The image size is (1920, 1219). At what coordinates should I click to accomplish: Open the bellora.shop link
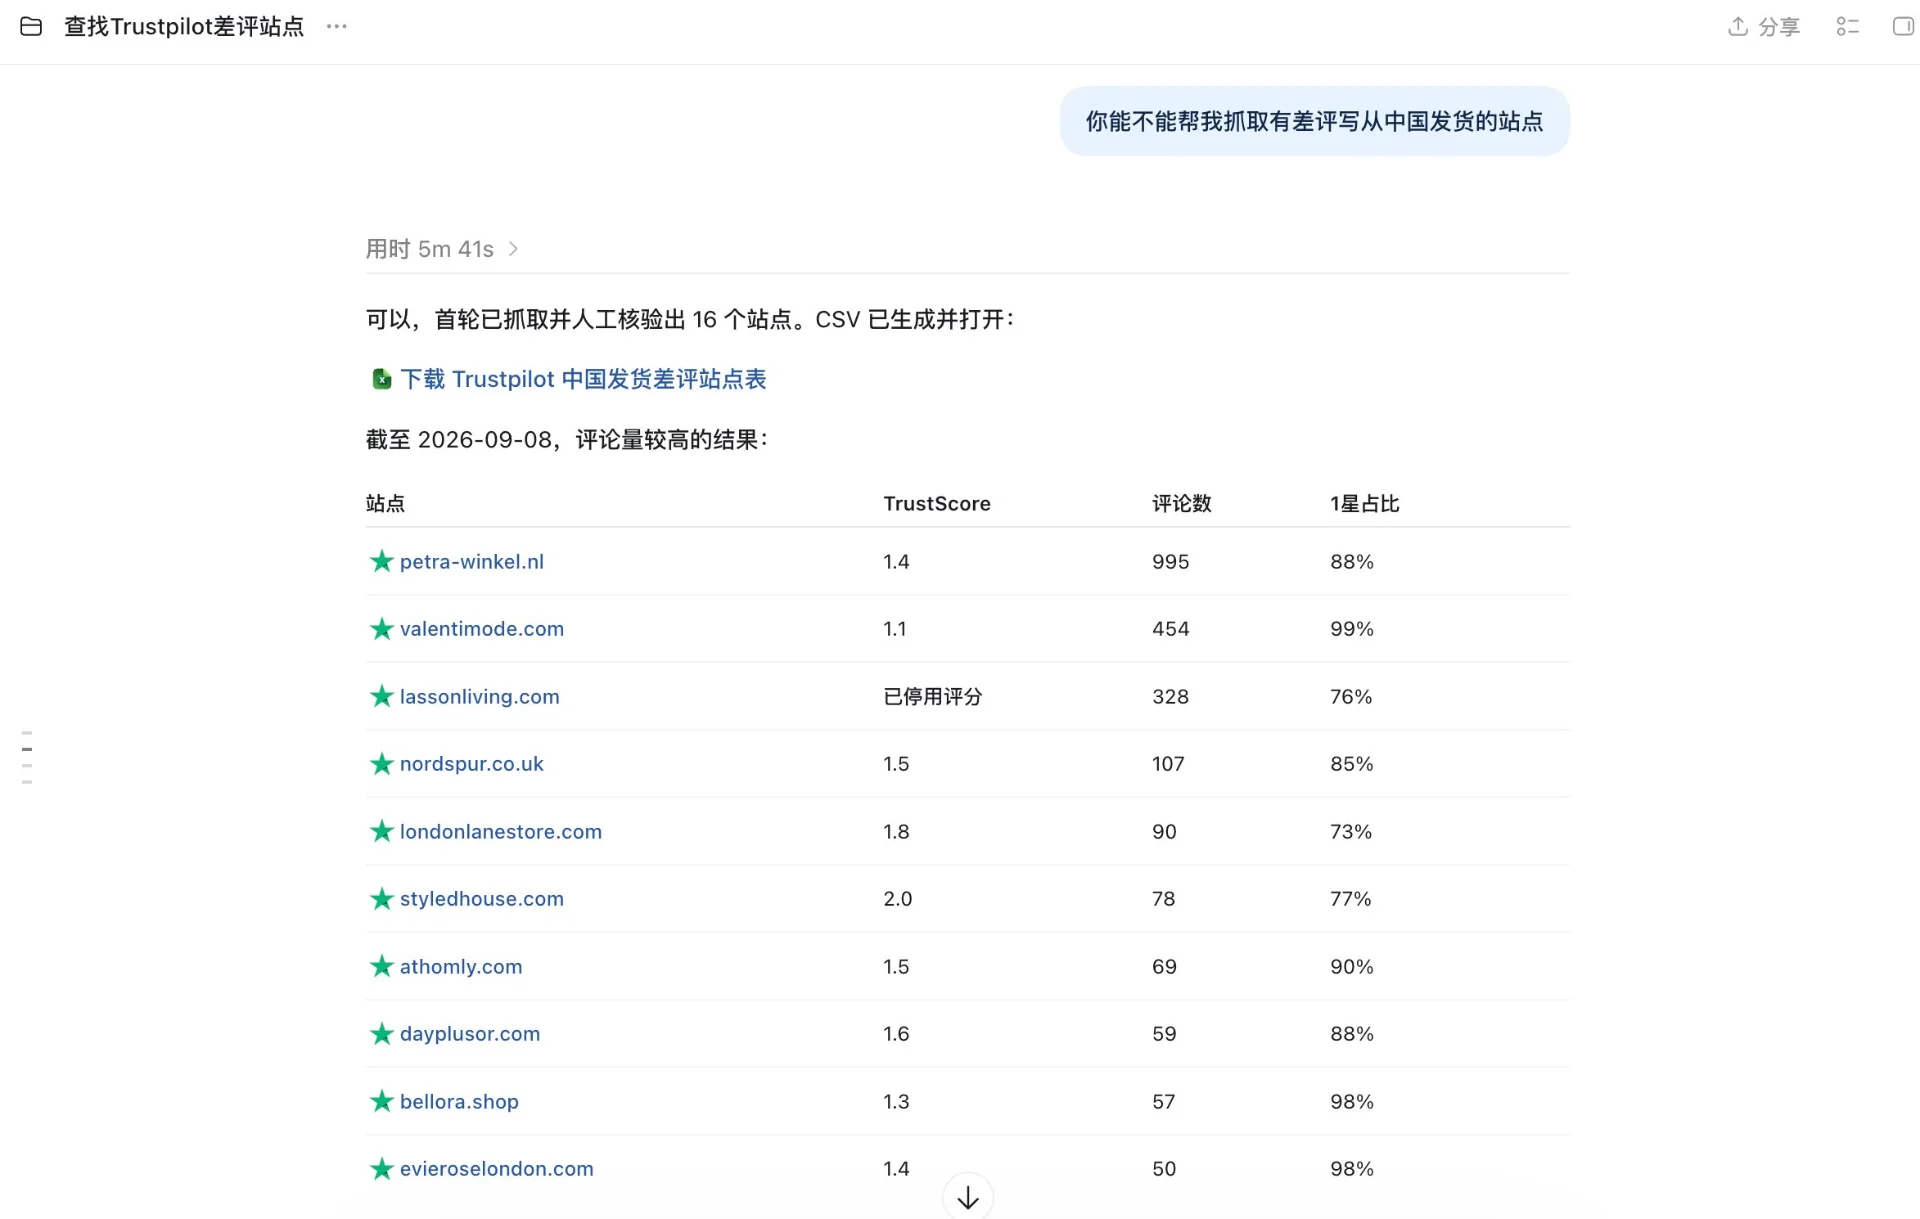[459, 1102]
